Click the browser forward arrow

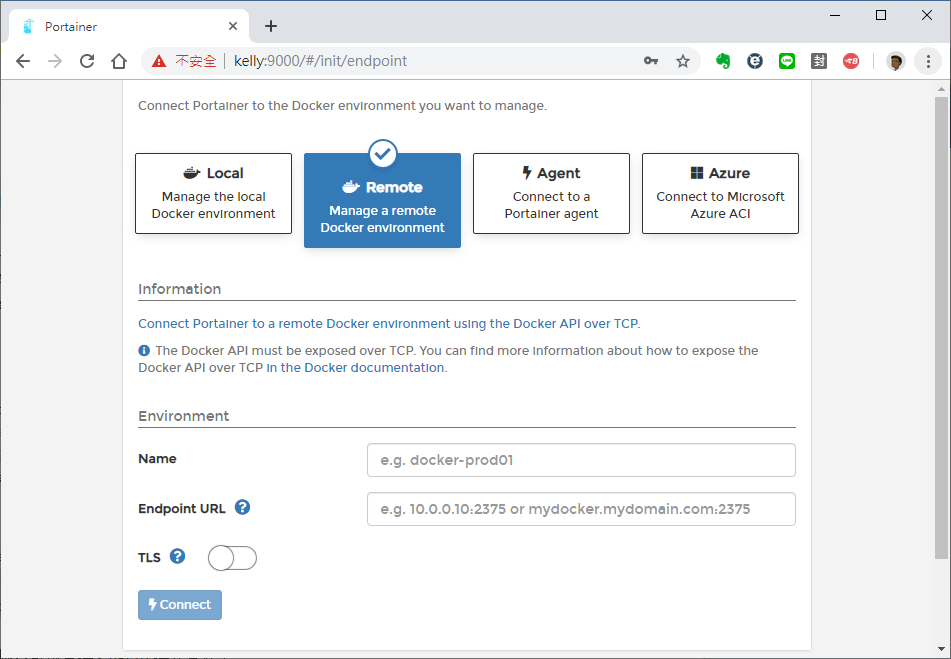point(55,61)
